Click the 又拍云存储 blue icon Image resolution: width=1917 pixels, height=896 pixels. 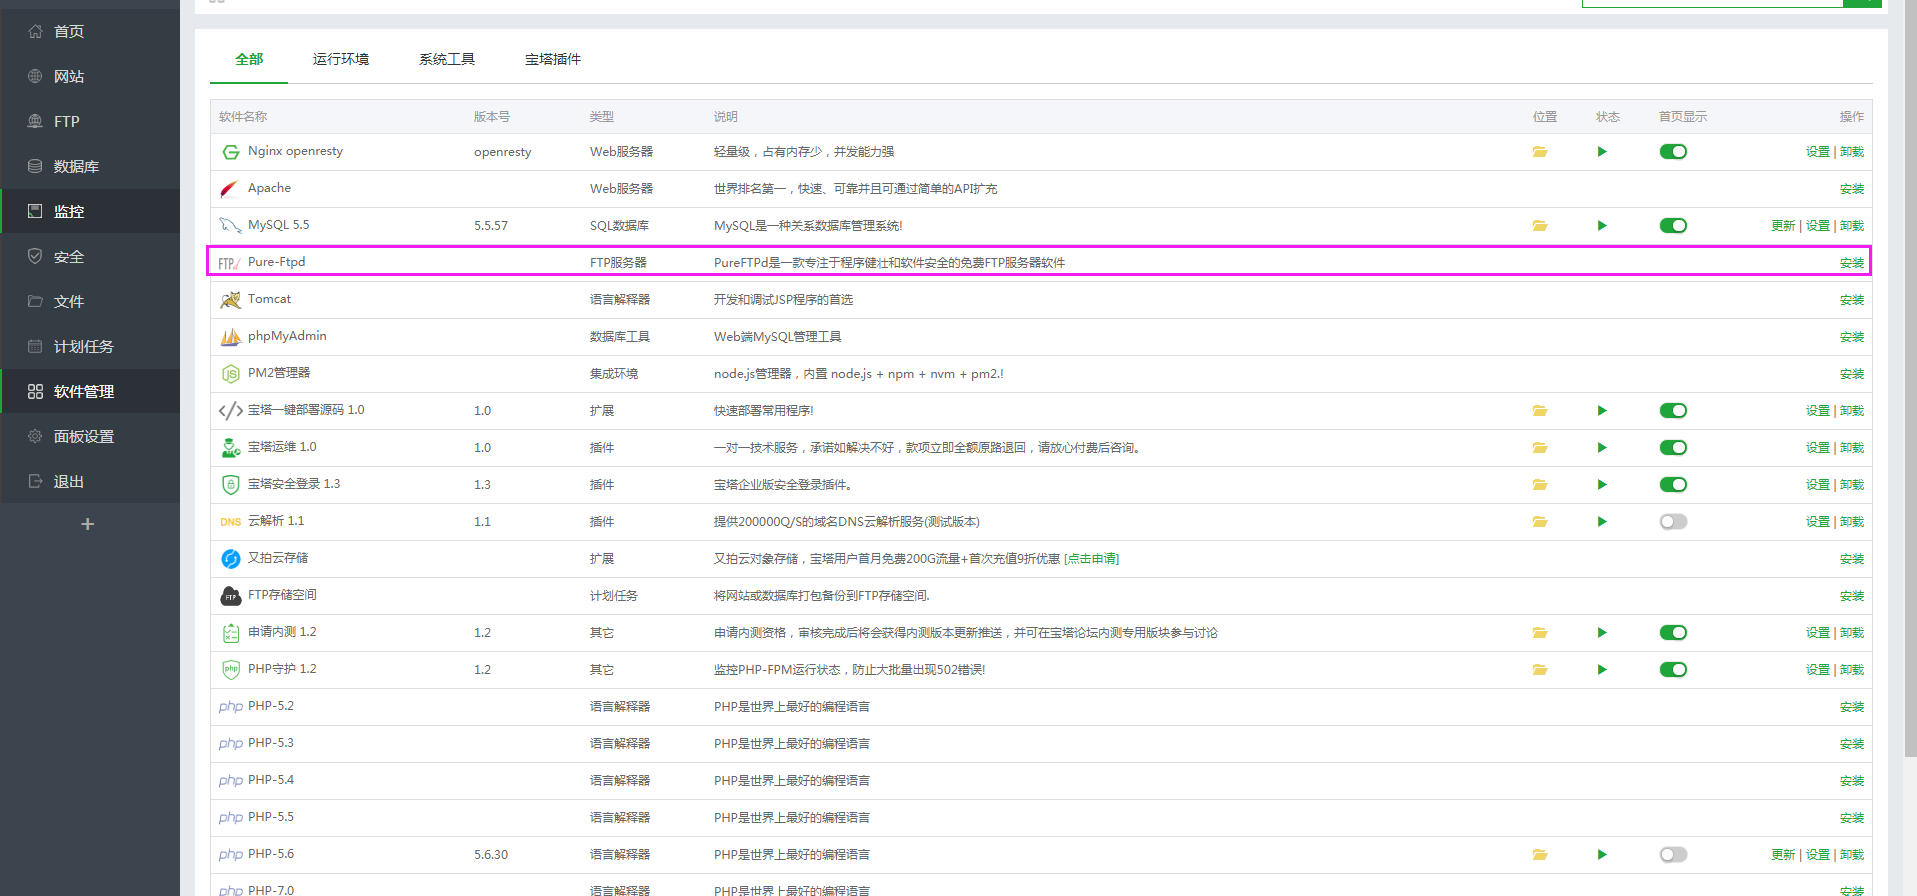pyautogui.click(x=230, y=559)
